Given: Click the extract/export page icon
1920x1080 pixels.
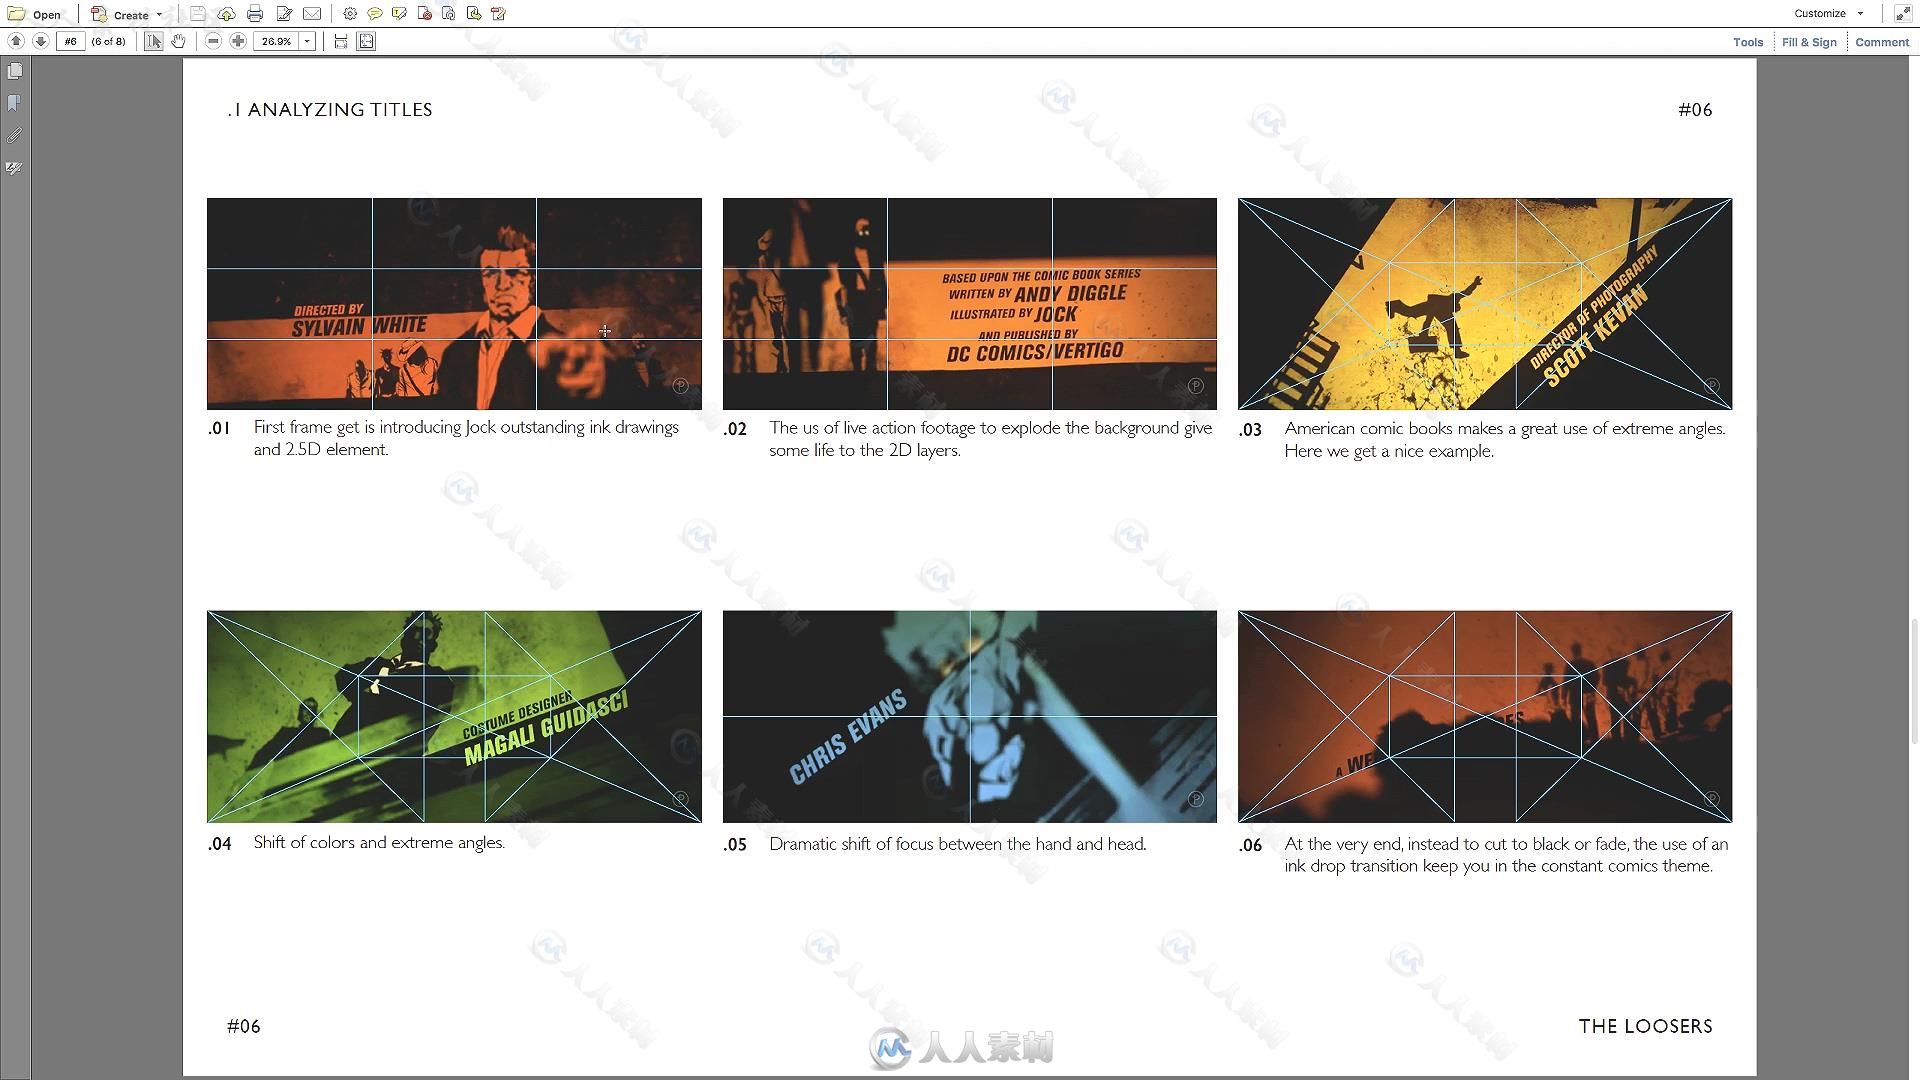Looking at the screenshot, I should point(473,14).
